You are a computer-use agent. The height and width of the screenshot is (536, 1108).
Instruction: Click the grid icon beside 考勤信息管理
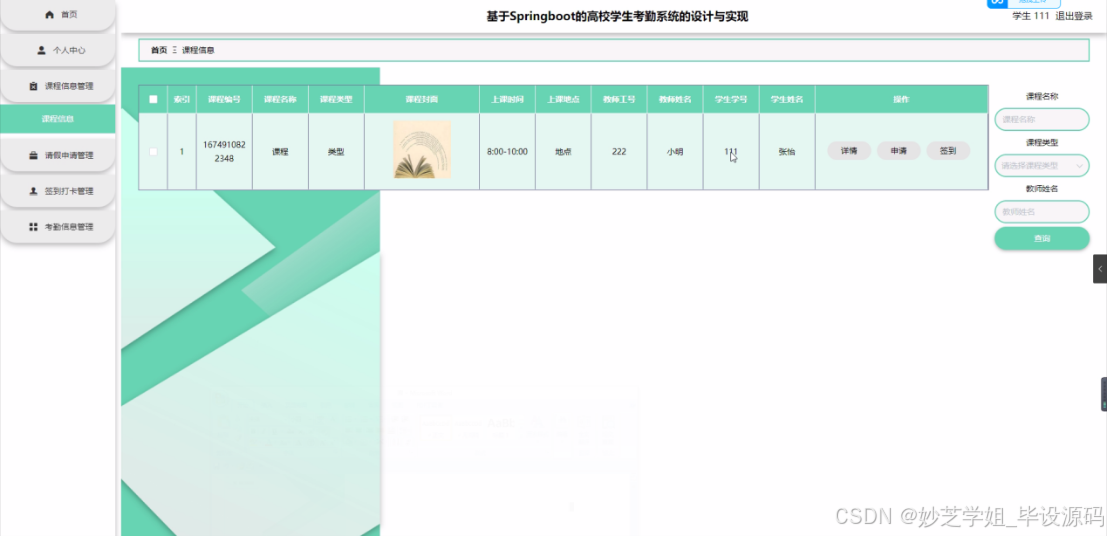tap(33, 227)
